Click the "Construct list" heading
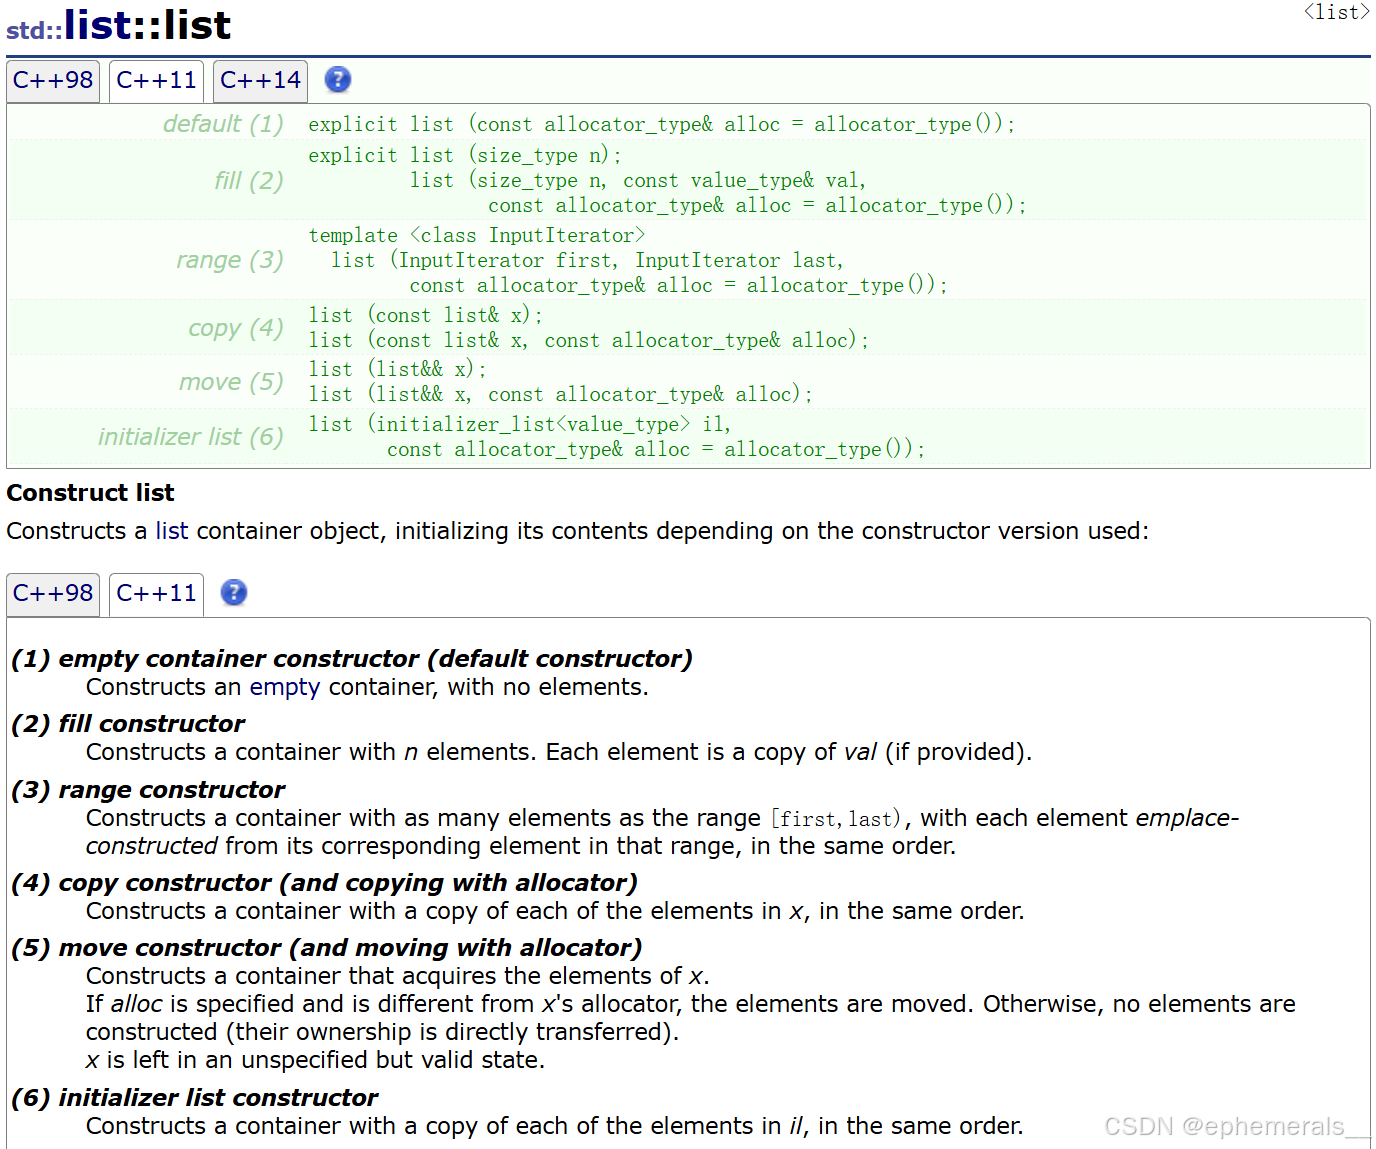The width and height of the screenshot is (1376, 1149). click(90, 493)
